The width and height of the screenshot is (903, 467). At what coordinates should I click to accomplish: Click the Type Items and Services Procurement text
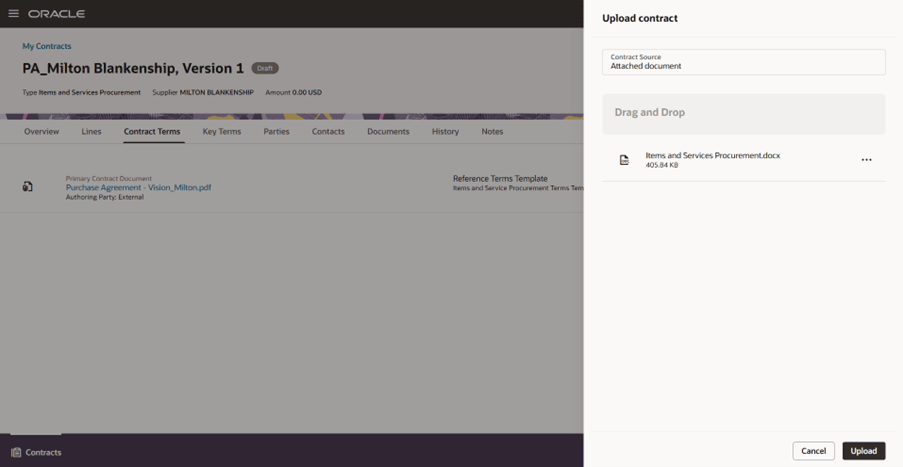81,92
